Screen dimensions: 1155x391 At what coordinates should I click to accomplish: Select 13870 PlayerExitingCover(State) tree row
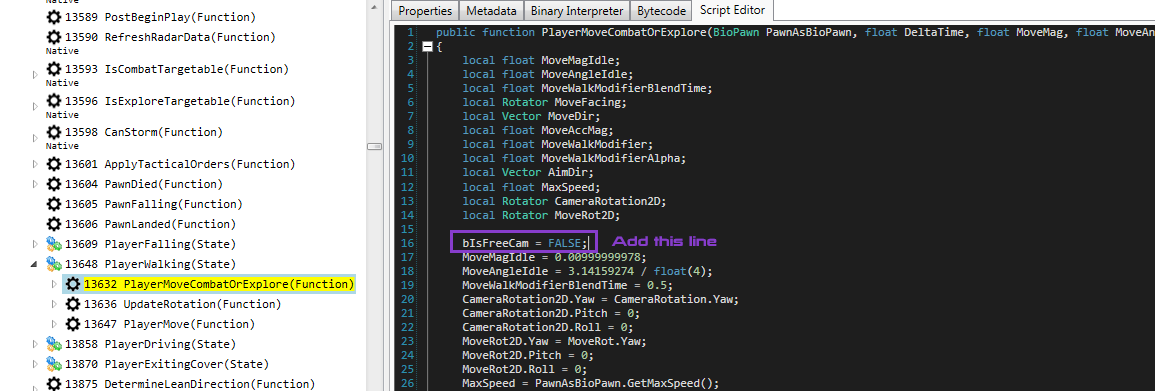click(x=166, y=364)
